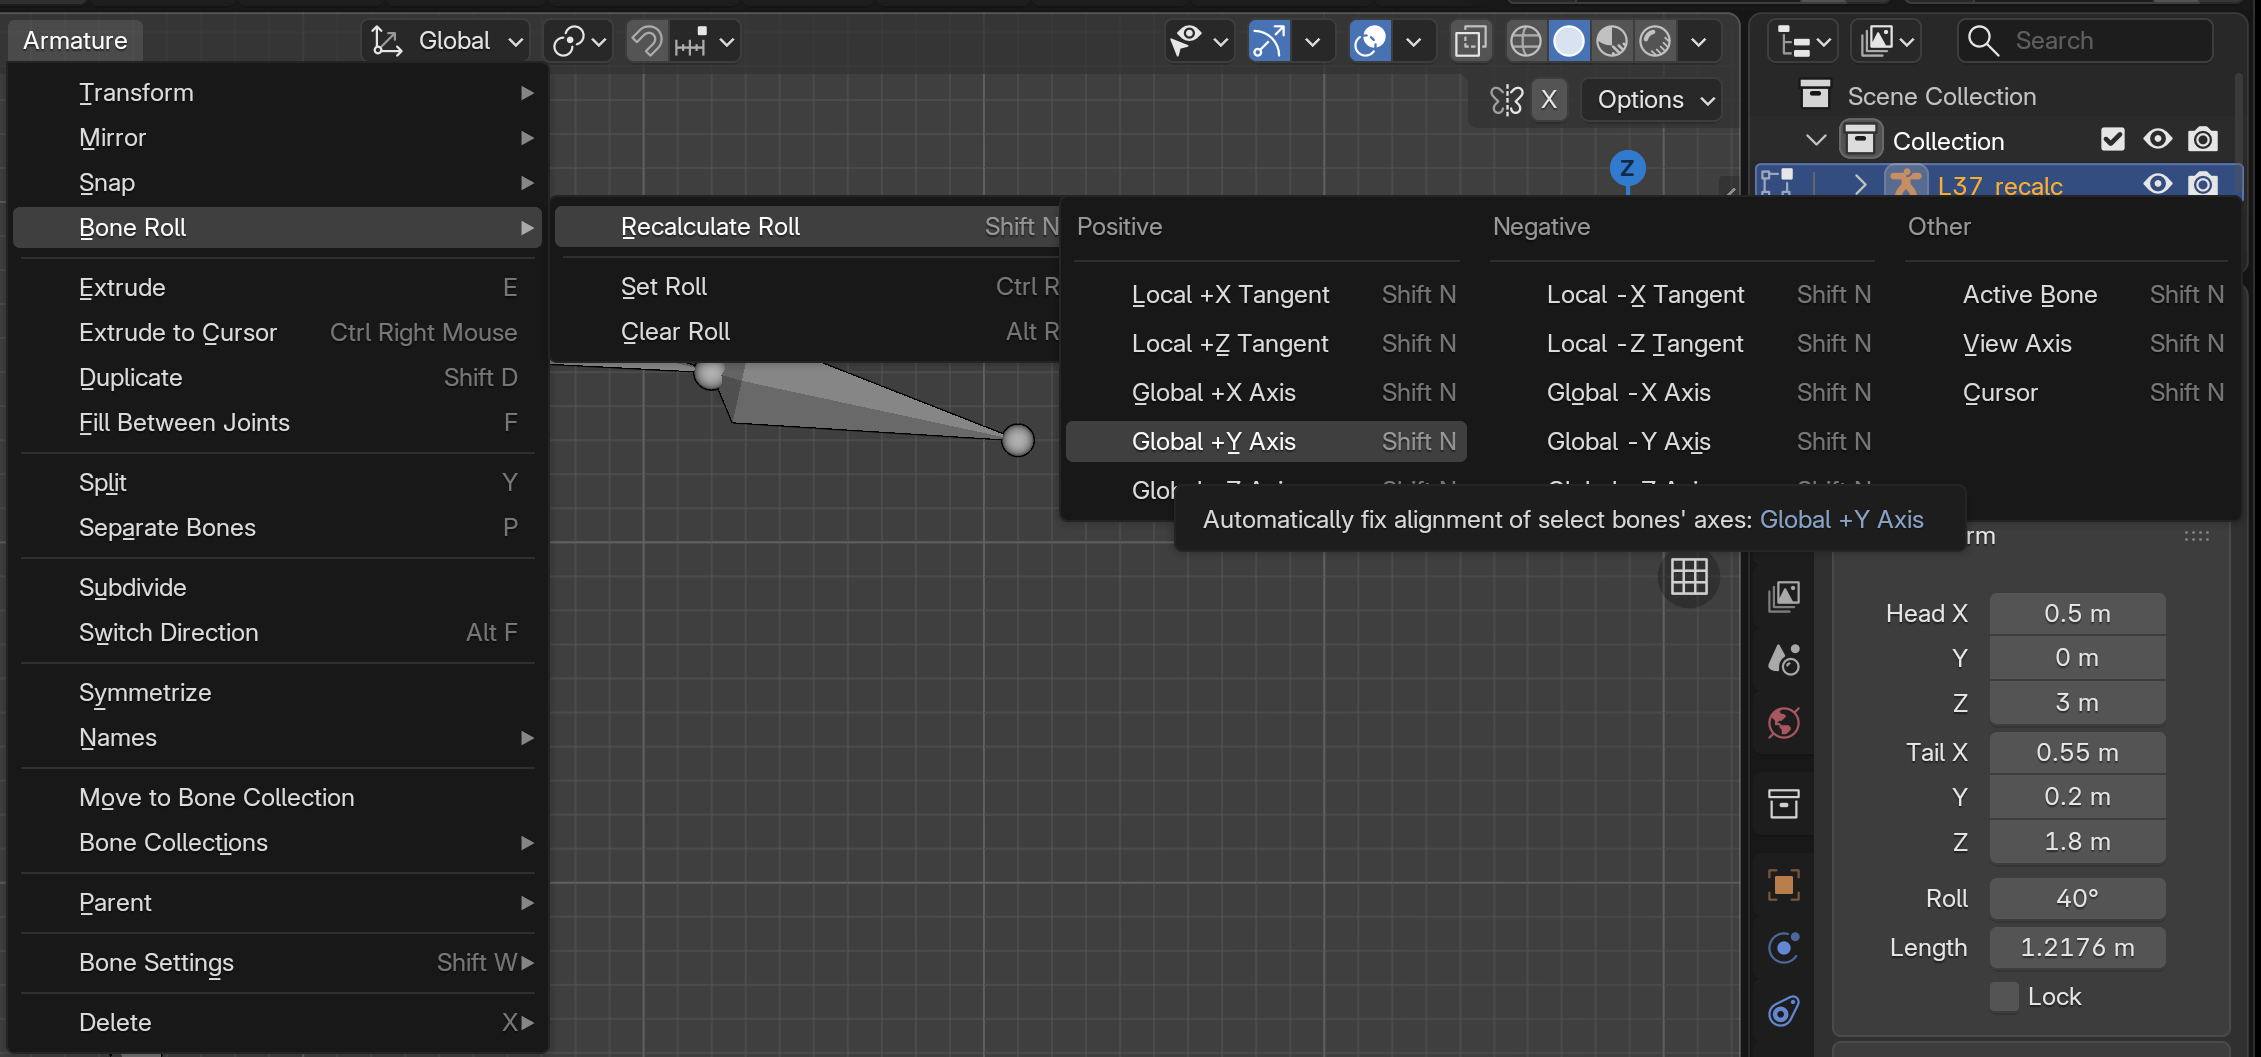Open outliner display mode dropdown
The height and width of the screenshot is (1057, 2261).
[1886, 41]
